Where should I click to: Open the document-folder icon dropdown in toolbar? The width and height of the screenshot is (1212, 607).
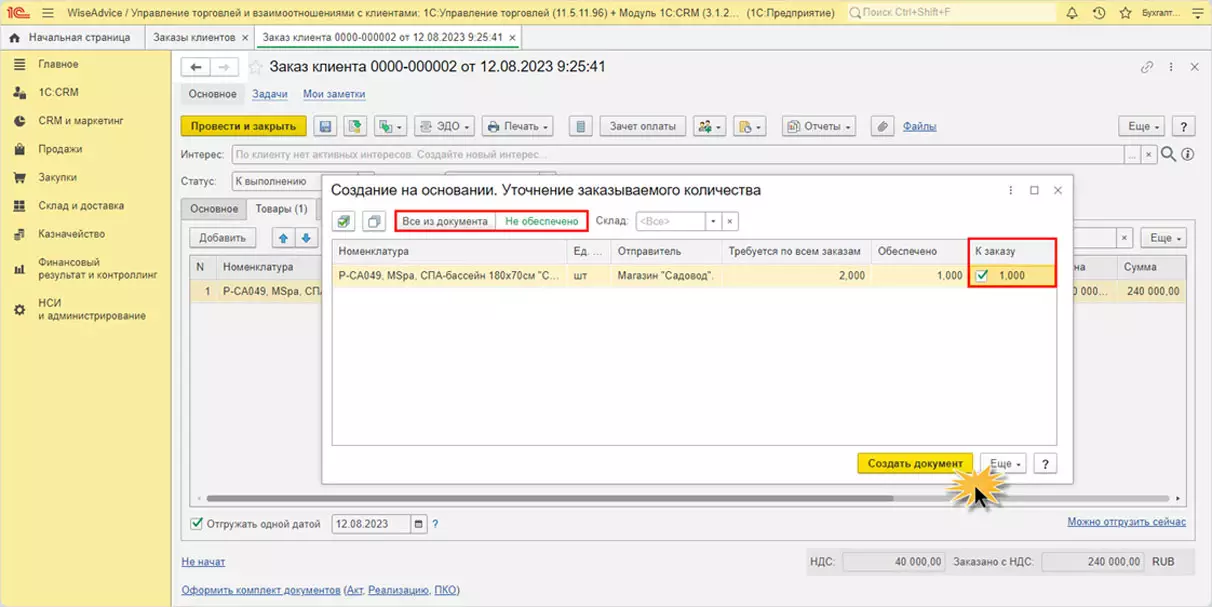749,127
